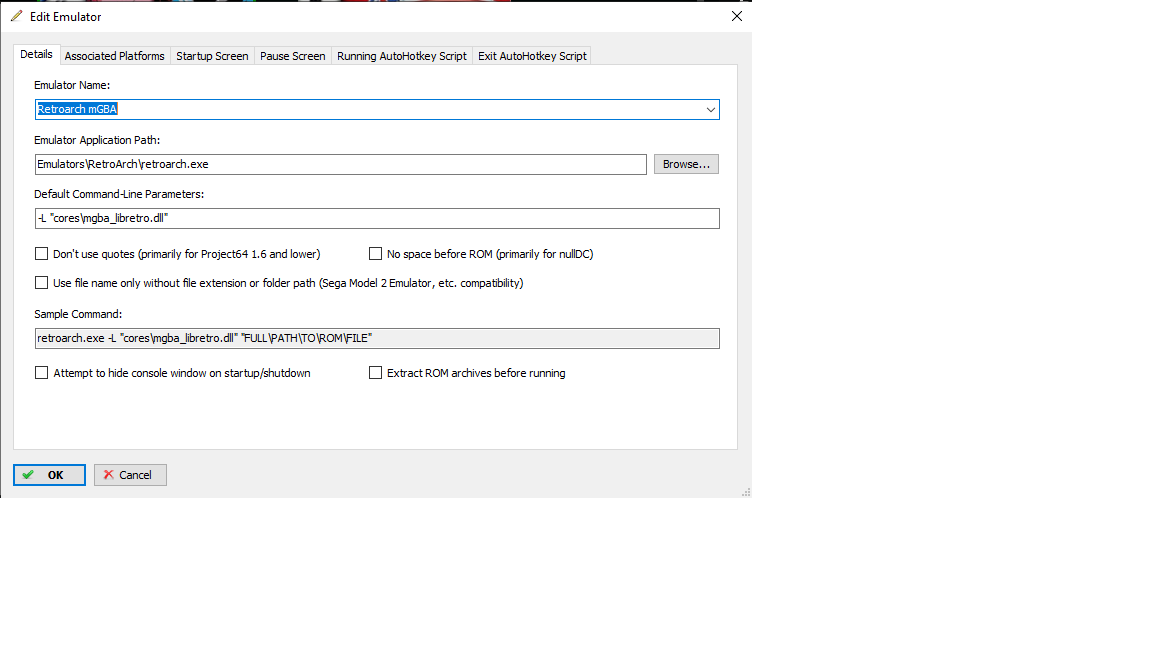
Task: Open the Running AutoHotkey Script tab
Action: pos(402,56)
